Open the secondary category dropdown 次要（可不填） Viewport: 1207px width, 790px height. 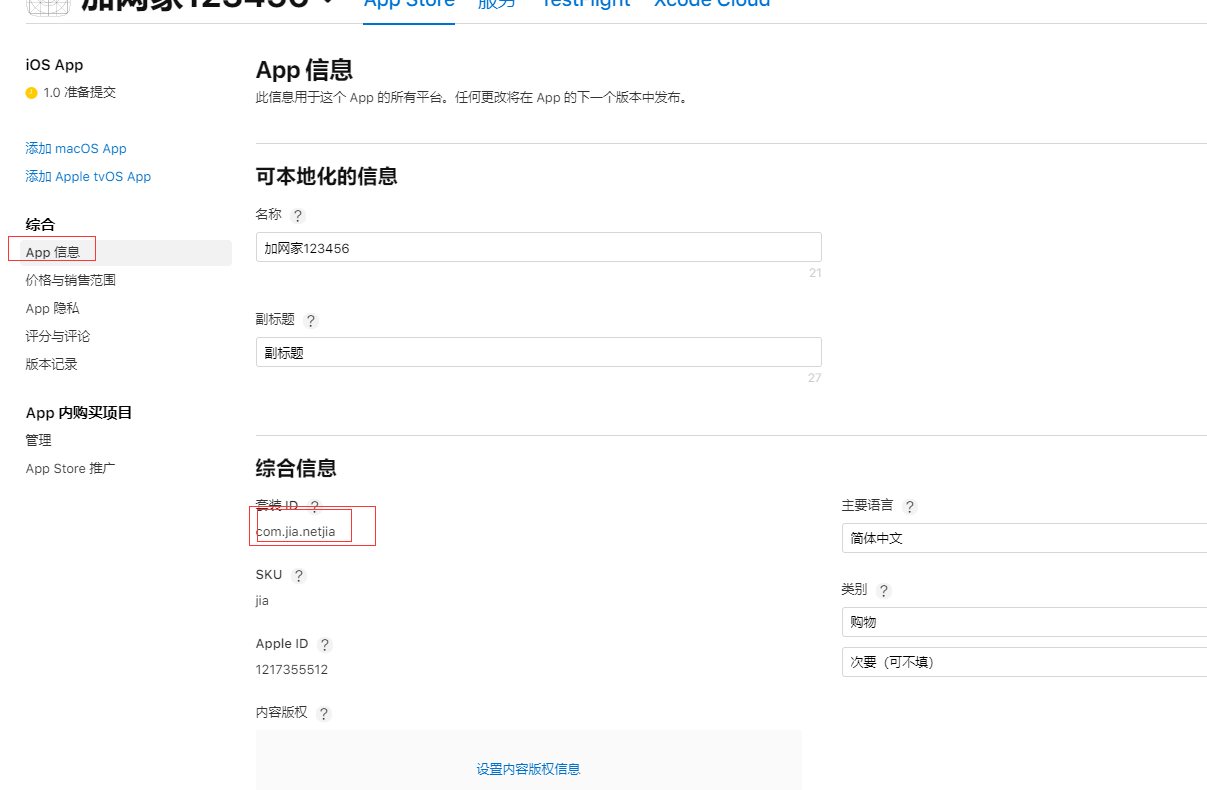[x=1024, y=662]
